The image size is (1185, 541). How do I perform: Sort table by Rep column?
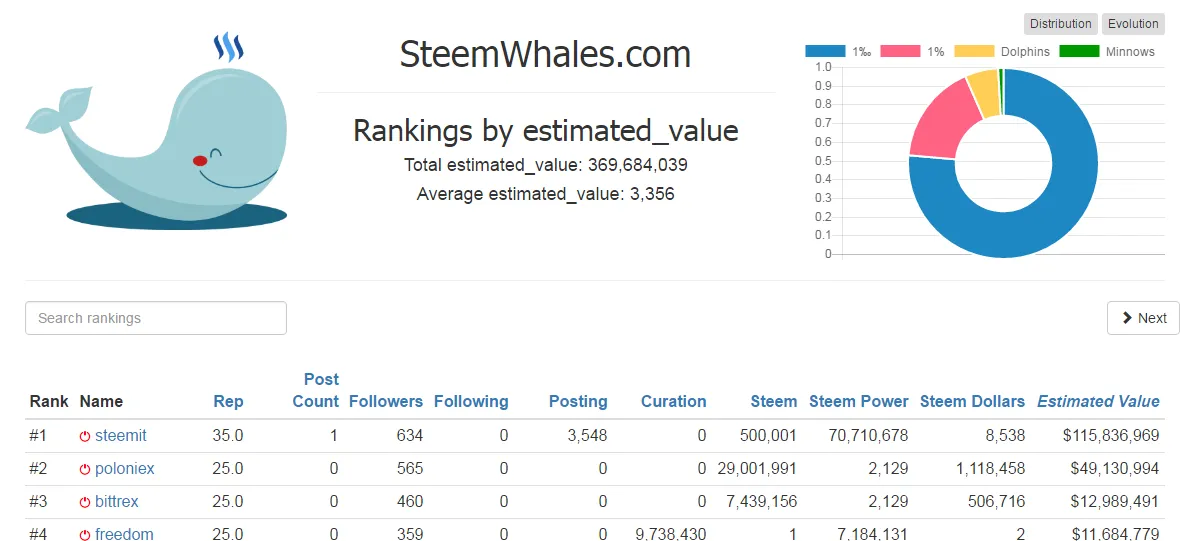click(228, 402)
